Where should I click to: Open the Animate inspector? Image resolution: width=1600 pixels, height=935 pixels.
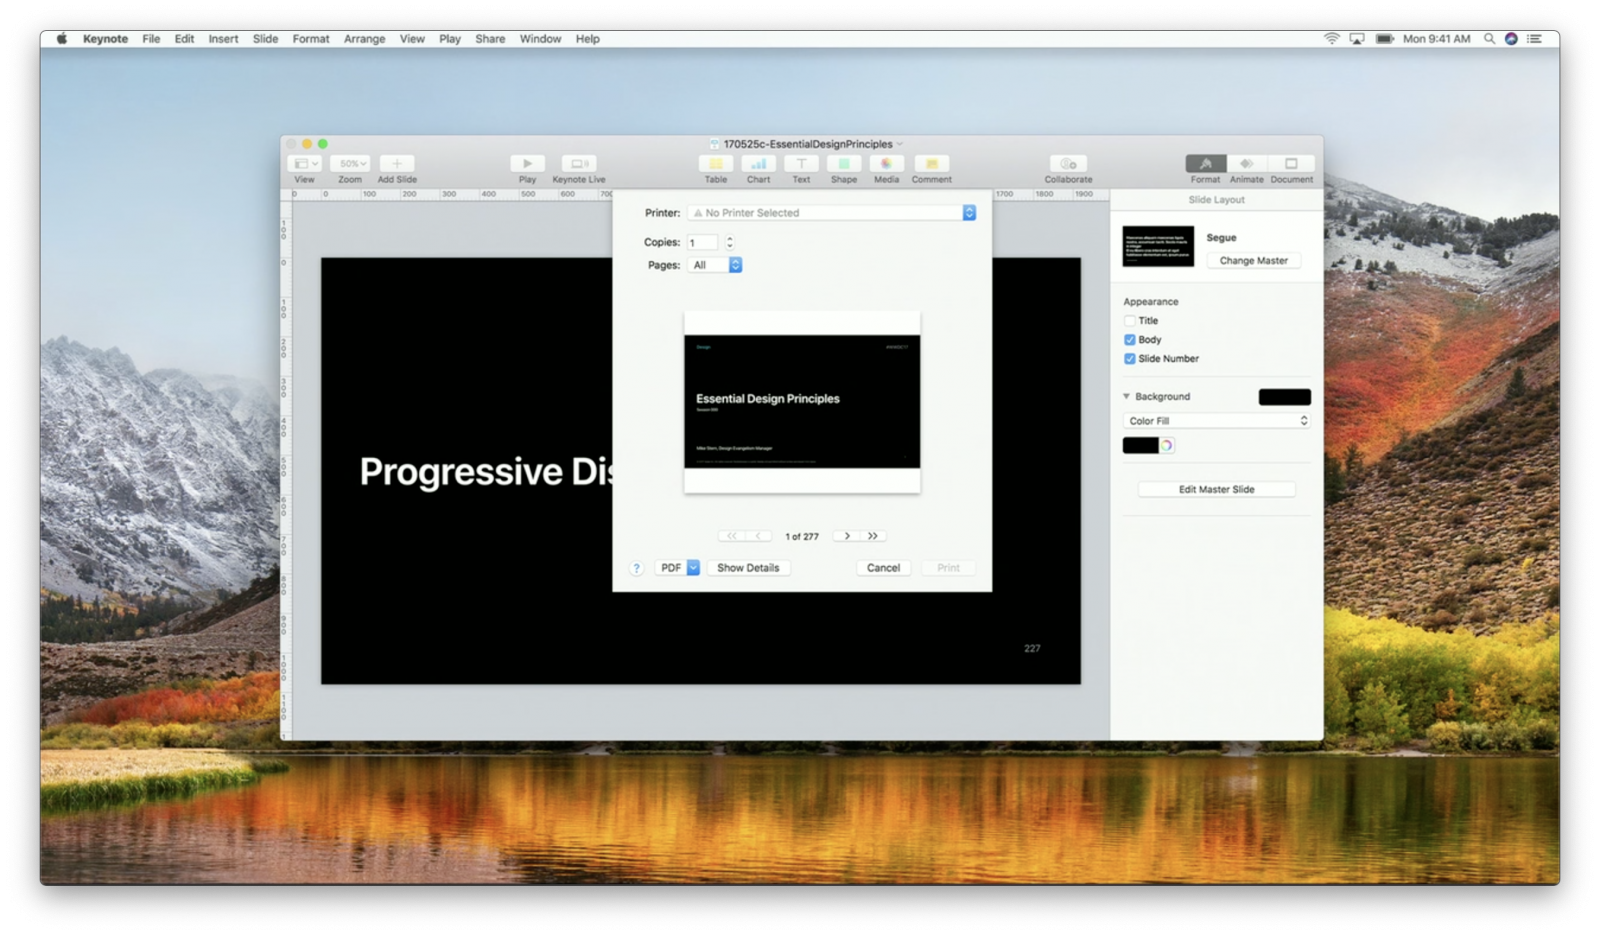1246,164
